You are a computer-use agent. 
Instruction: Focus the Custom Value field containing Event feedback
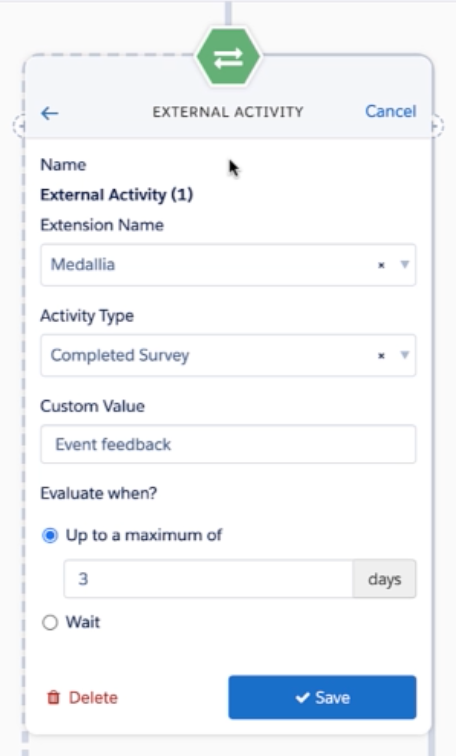(x=228, y=444)
